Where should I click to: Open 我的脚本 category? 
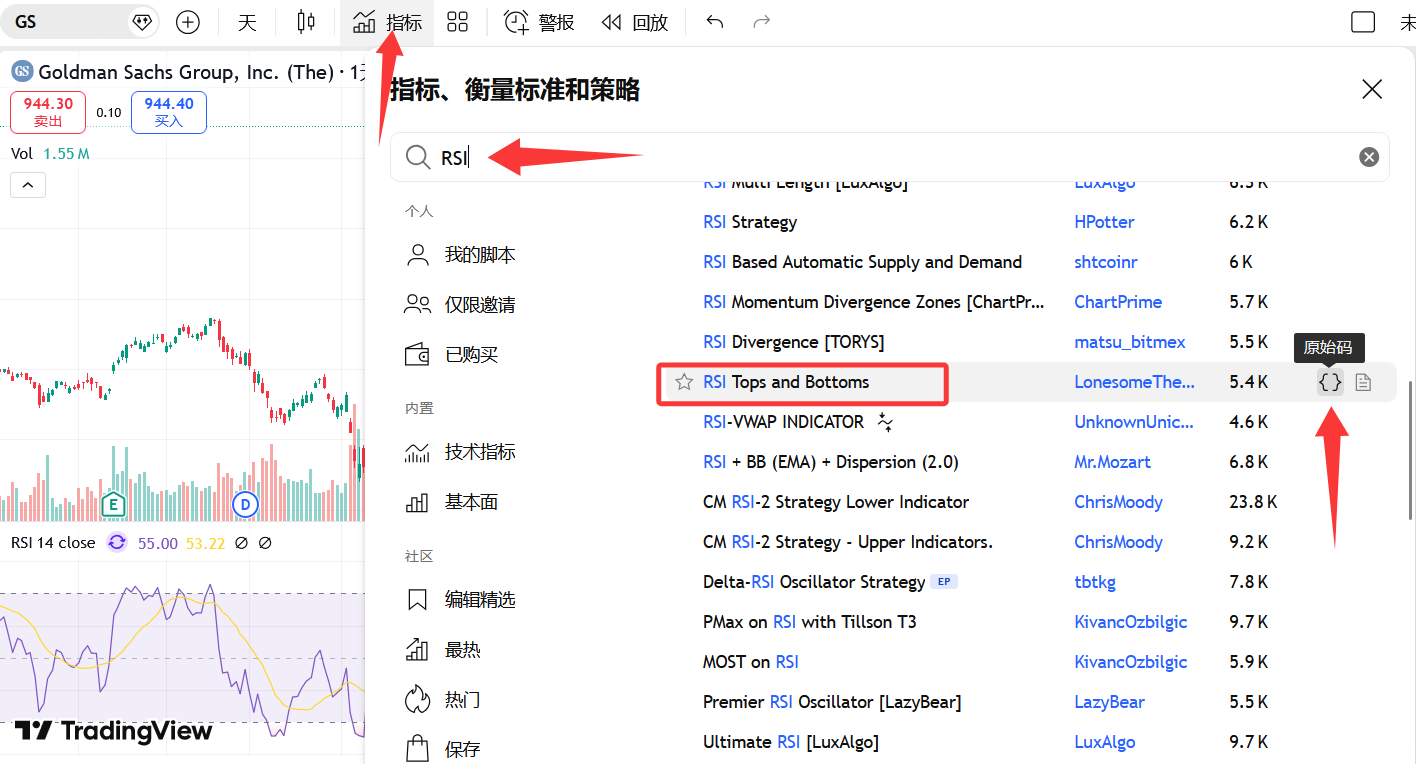pos(461,255)
